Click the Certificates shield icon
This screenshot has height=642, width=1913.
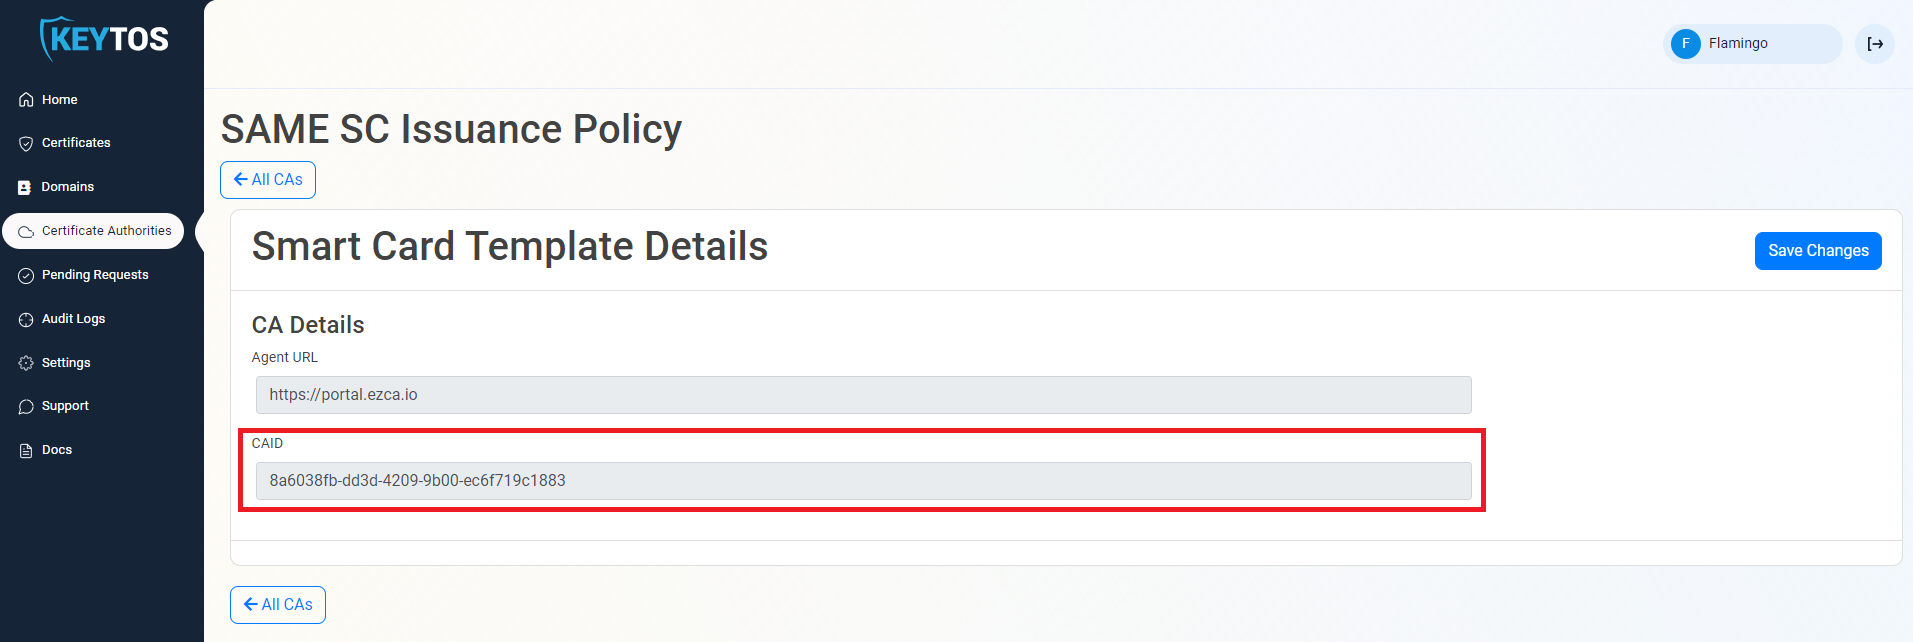26,144
